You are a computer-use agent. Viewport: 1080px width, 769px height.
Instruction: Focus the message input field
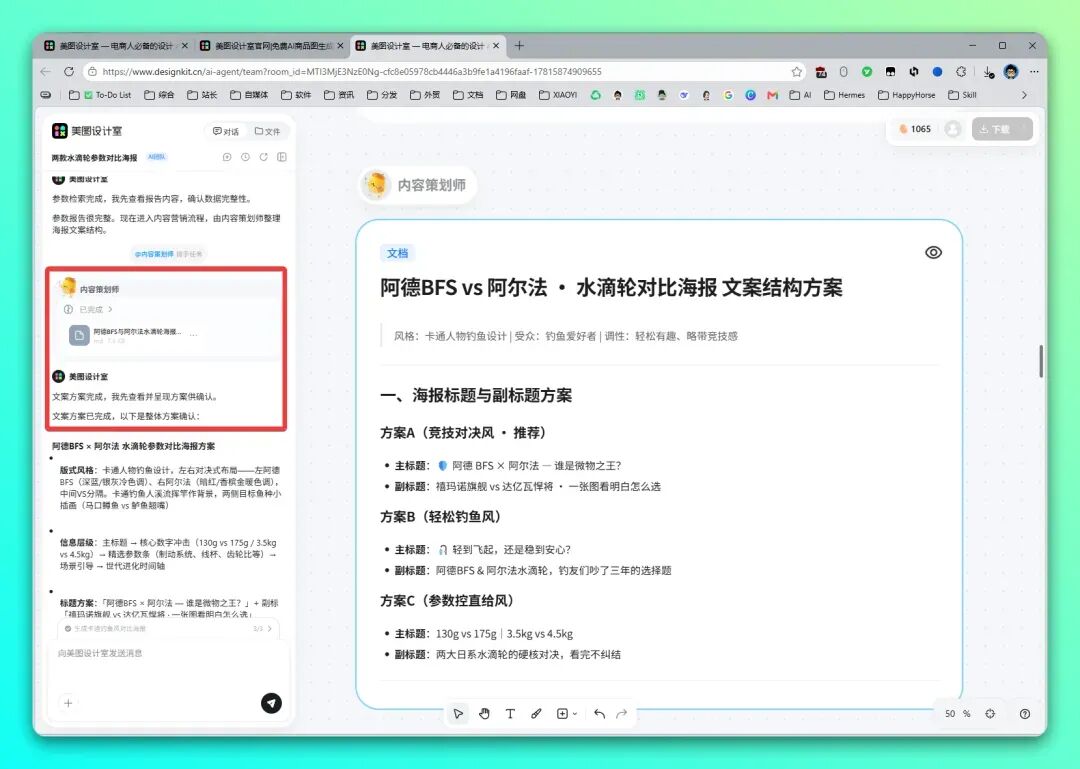[169, 653]
